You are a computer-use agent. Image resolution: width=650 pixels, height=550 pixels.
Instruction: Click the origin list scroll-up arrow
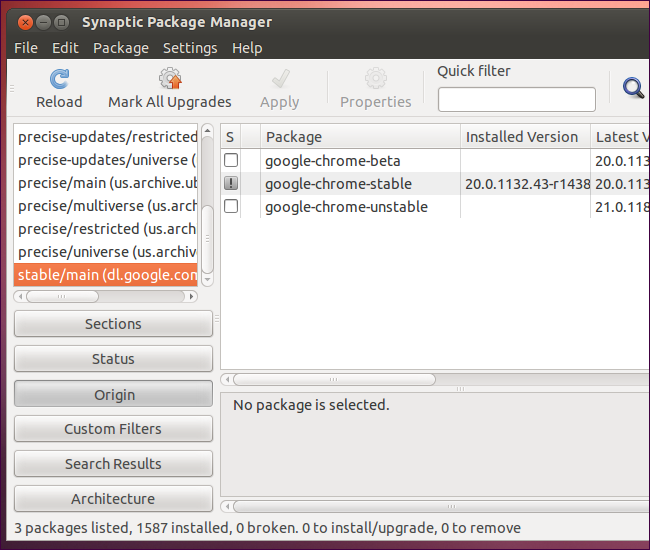[x=207, y=131]
